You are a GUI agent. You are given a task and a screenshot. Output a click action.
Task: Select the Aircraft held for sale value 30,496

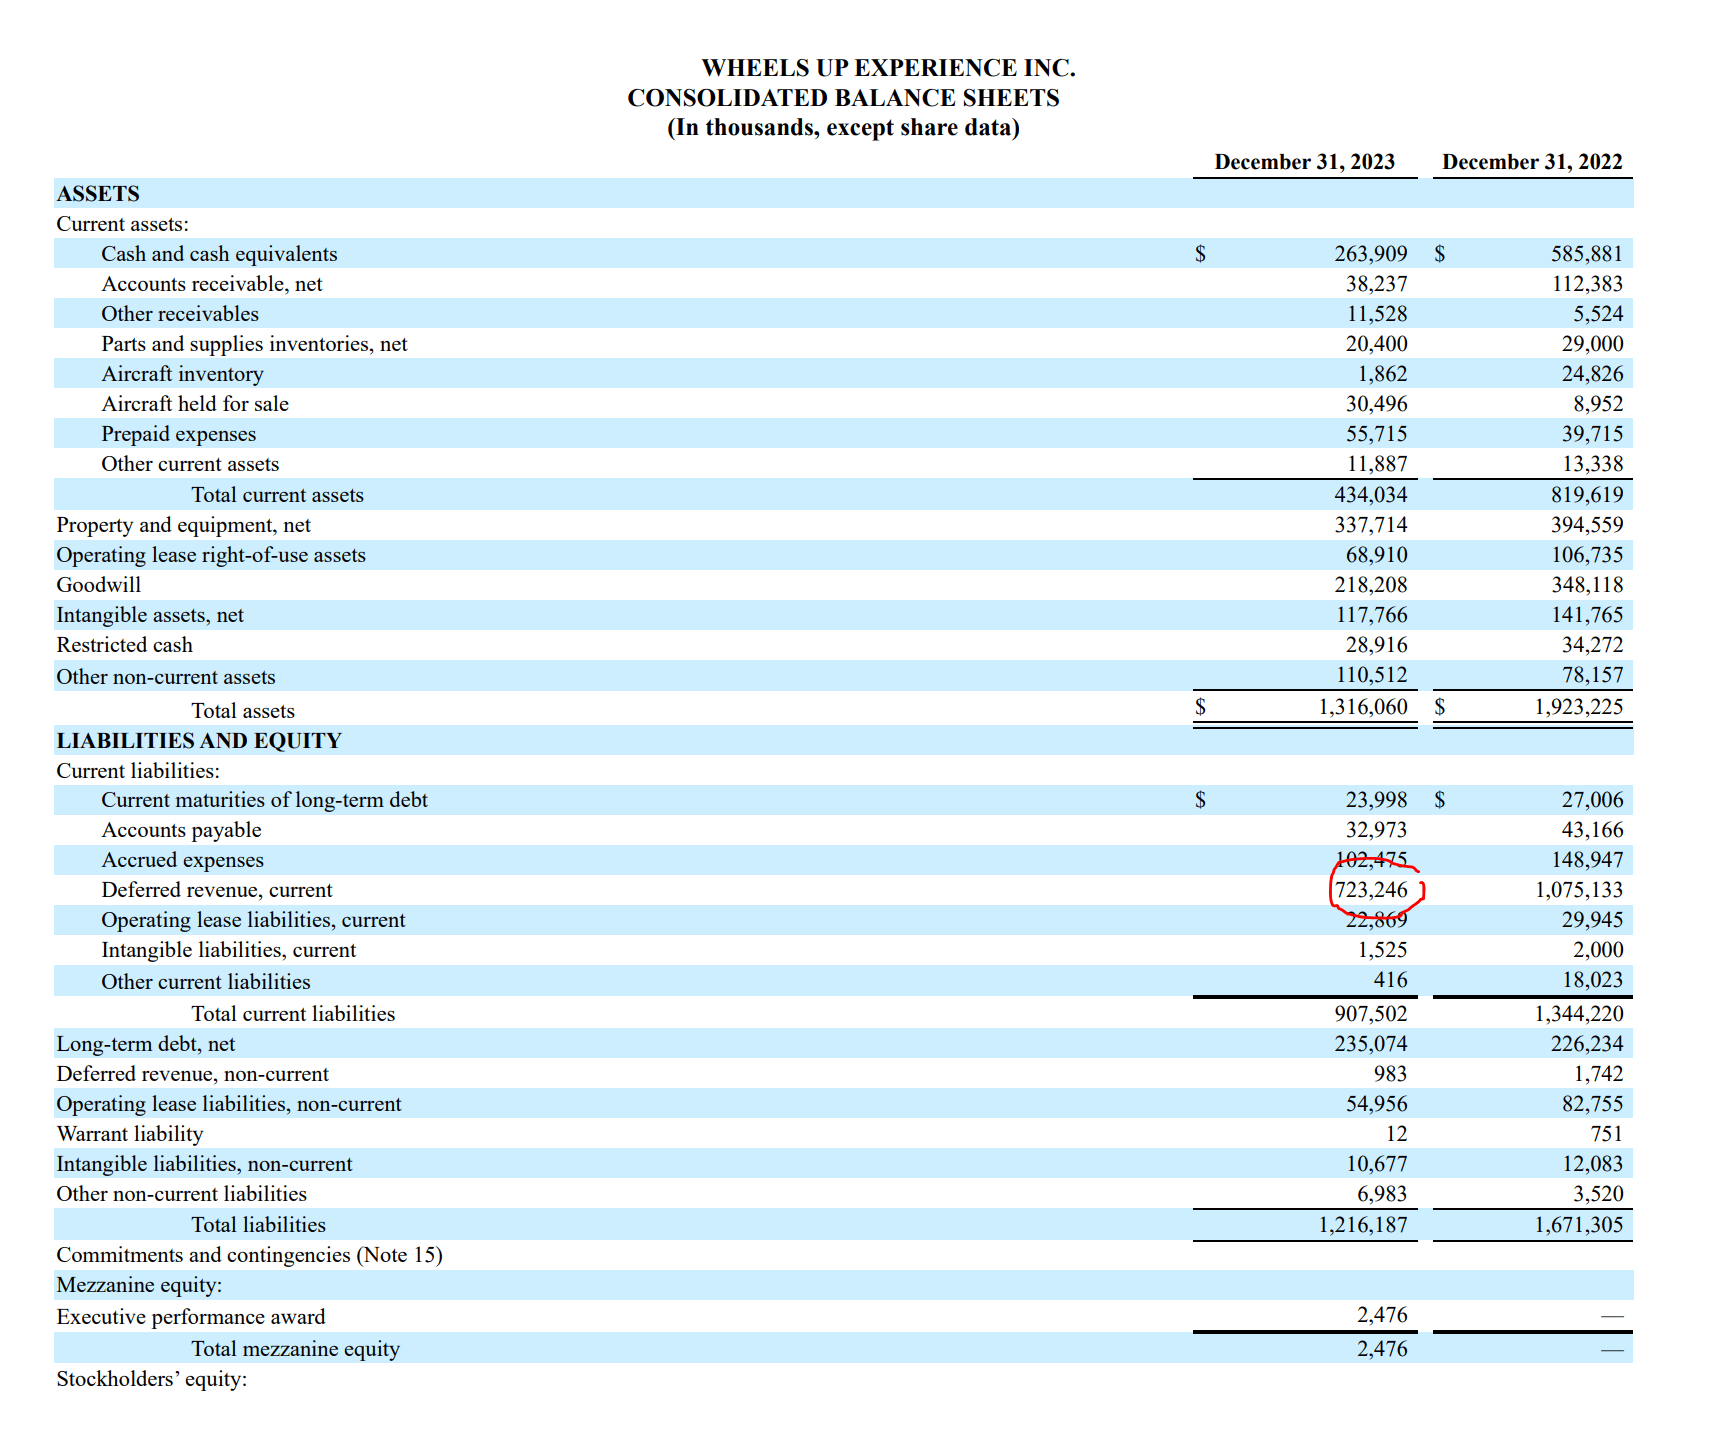click(1377, 404)
